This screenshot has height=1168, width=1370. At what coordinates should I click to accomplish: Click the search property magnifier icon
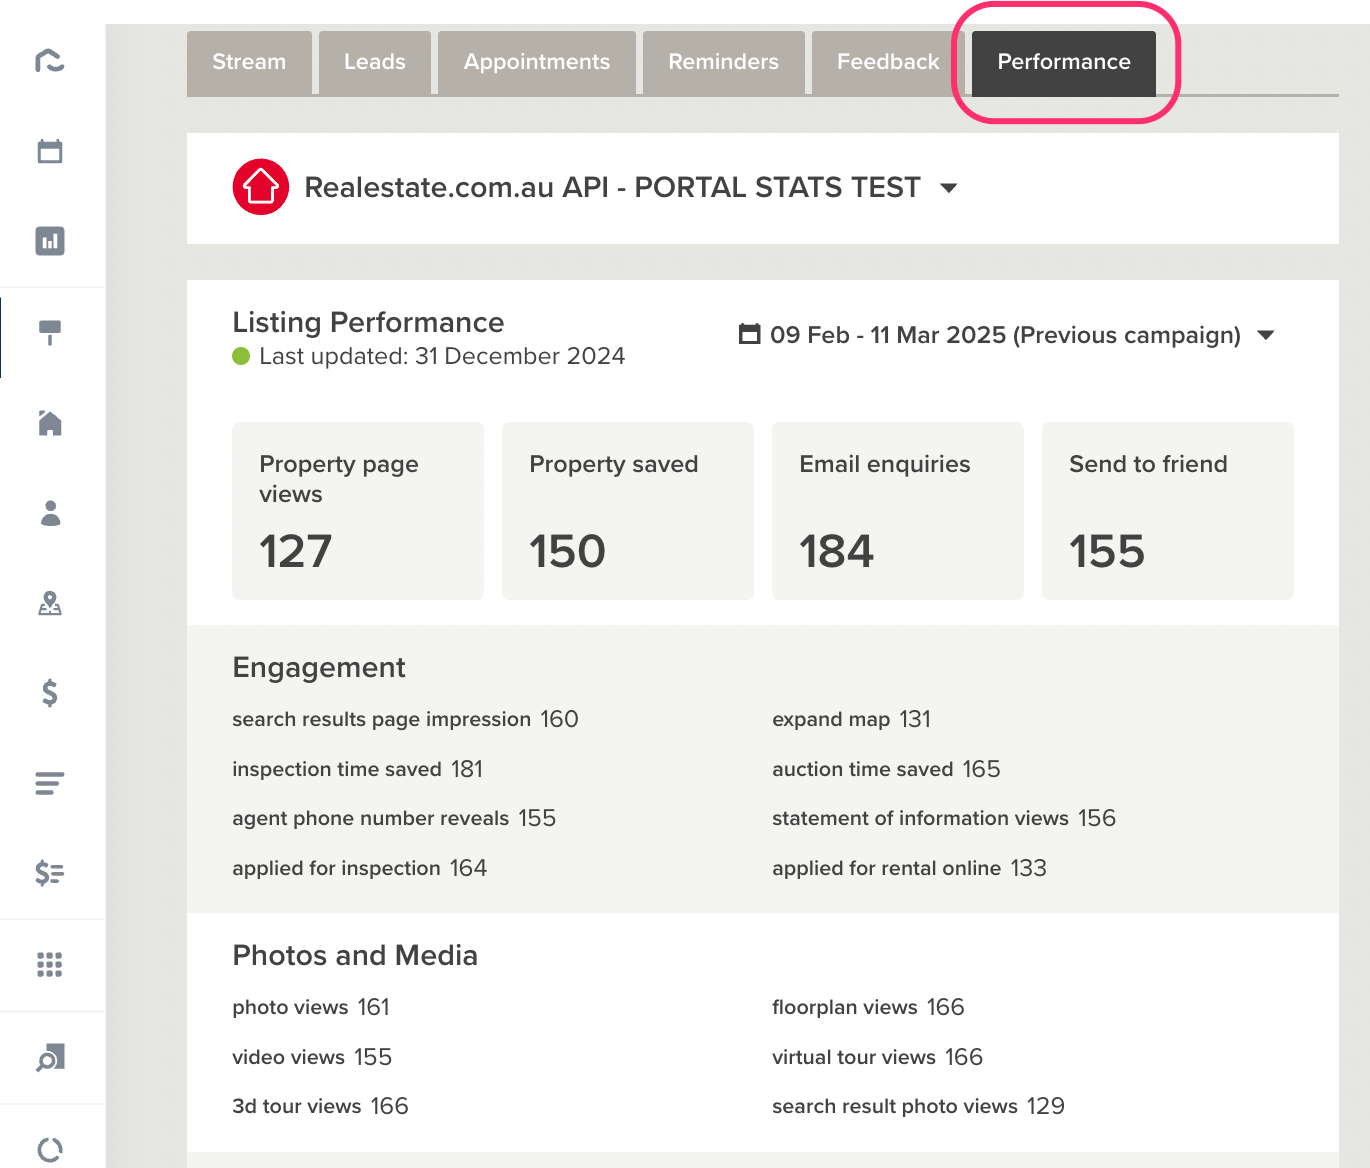pyautogui.click(x=50, y=1057)
